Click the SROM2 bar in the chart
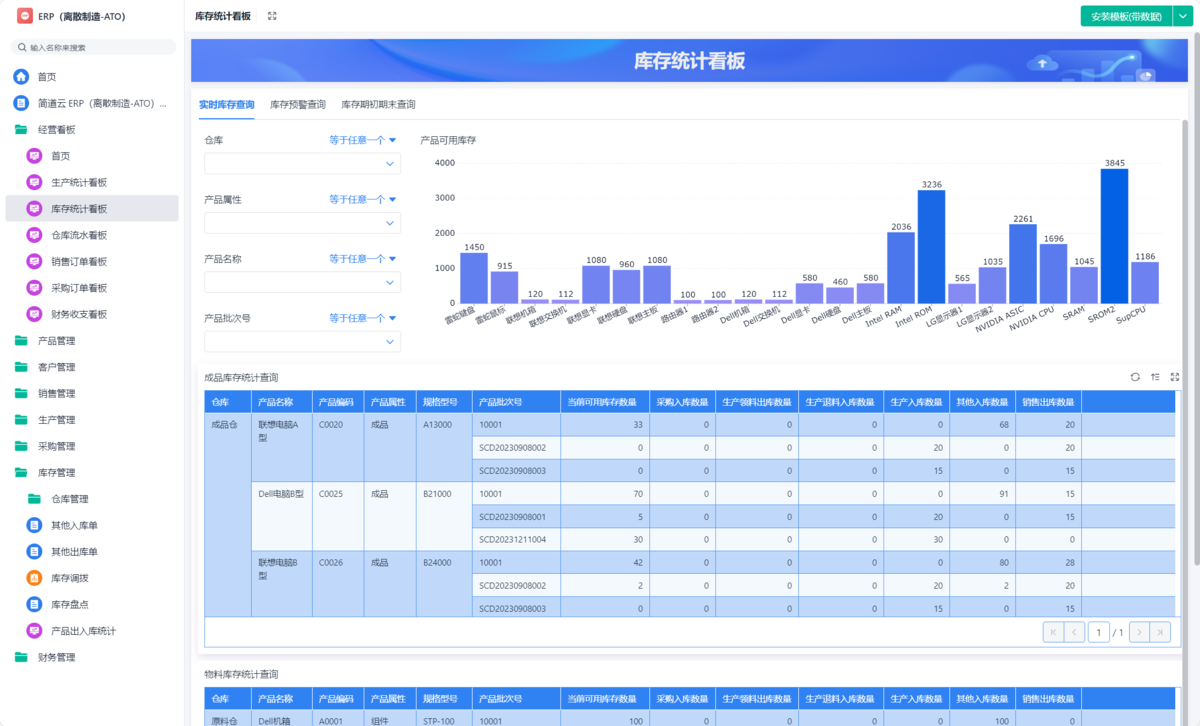1200x726 pixels. click(x=1114, y=236)
